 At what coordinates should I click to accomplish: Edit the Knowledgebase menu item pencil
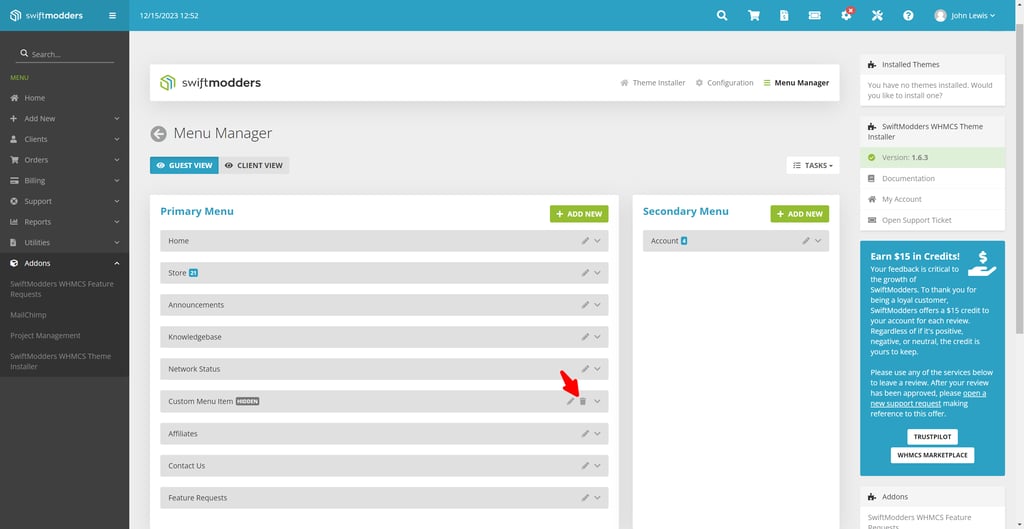[585, 337]
